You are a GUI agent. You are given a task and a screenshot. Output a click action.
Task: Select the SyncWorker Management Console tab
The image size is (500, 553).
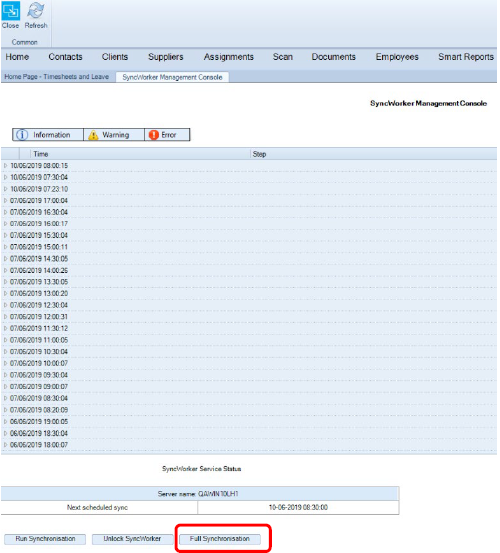pyautogui.click(x=172, y=77)
